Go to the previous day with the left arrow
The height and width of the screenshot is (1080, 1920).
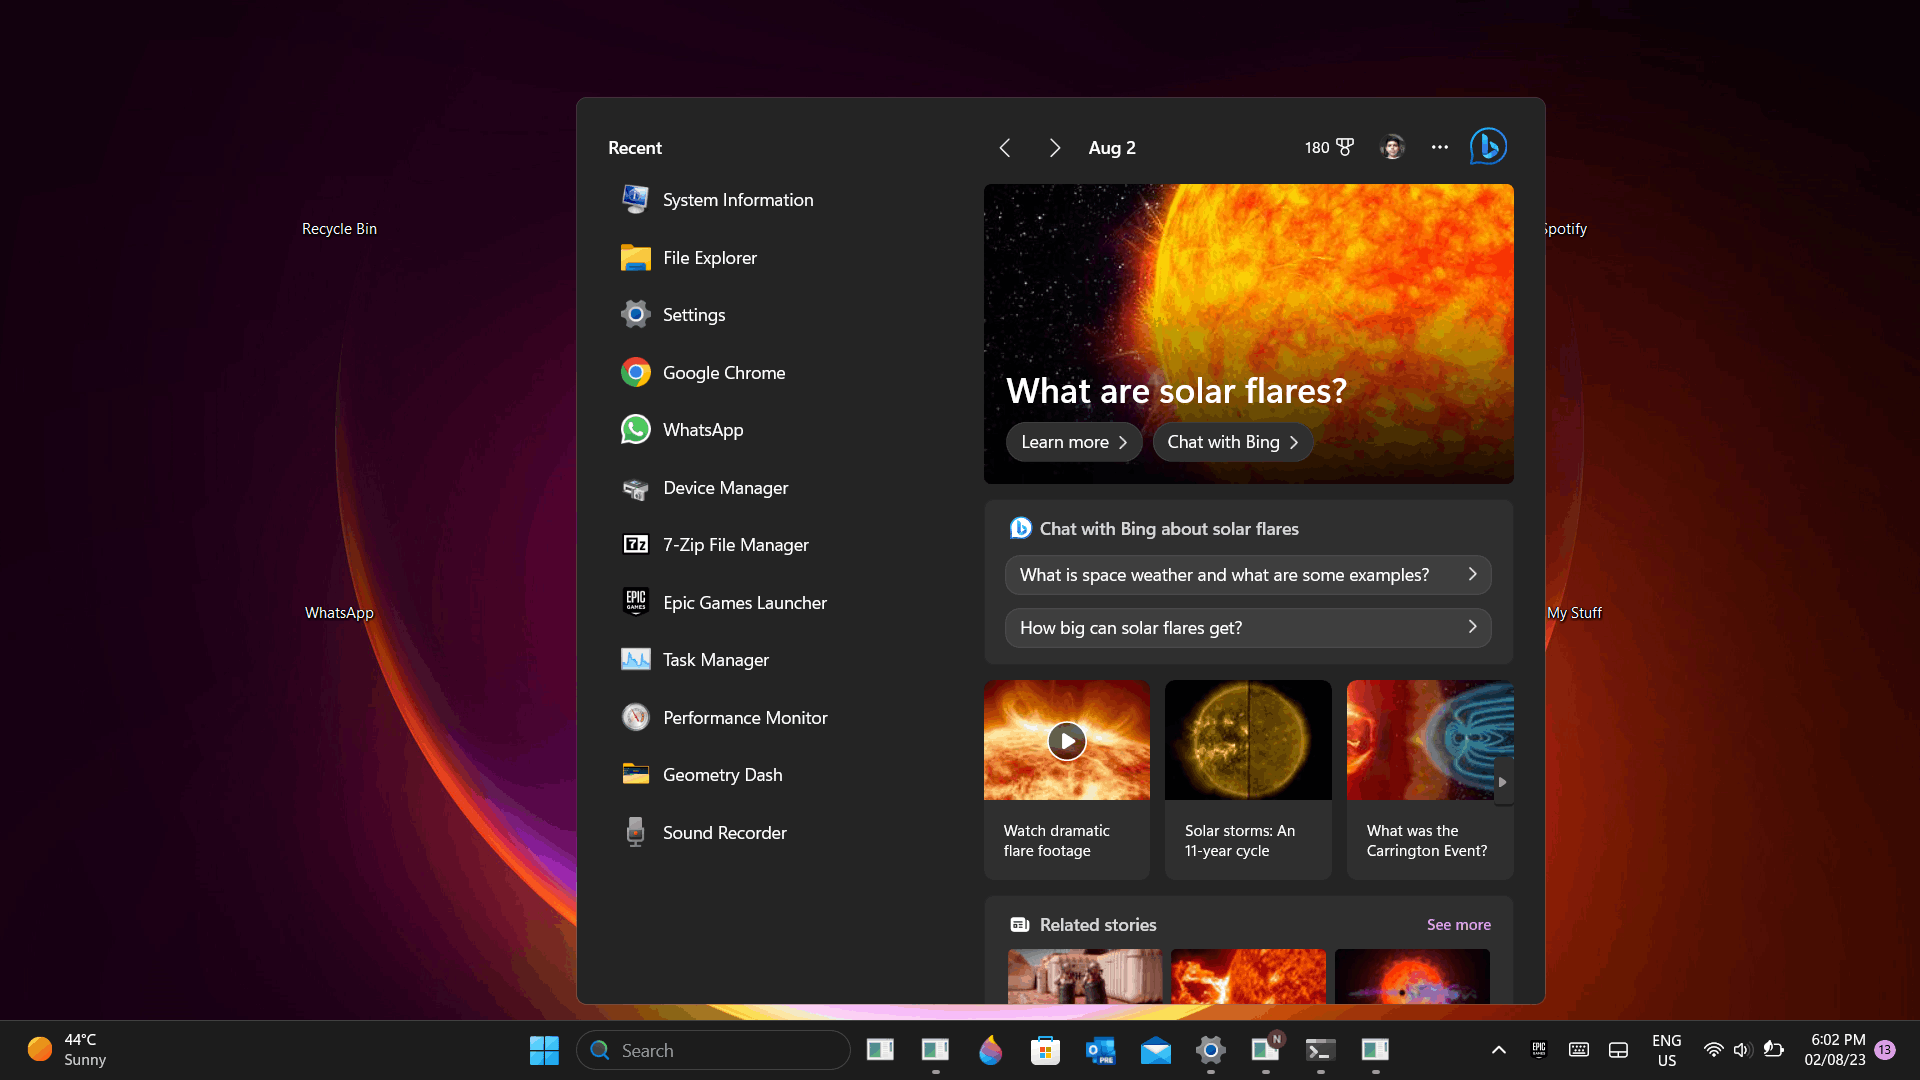click(x=1005, y=148)
